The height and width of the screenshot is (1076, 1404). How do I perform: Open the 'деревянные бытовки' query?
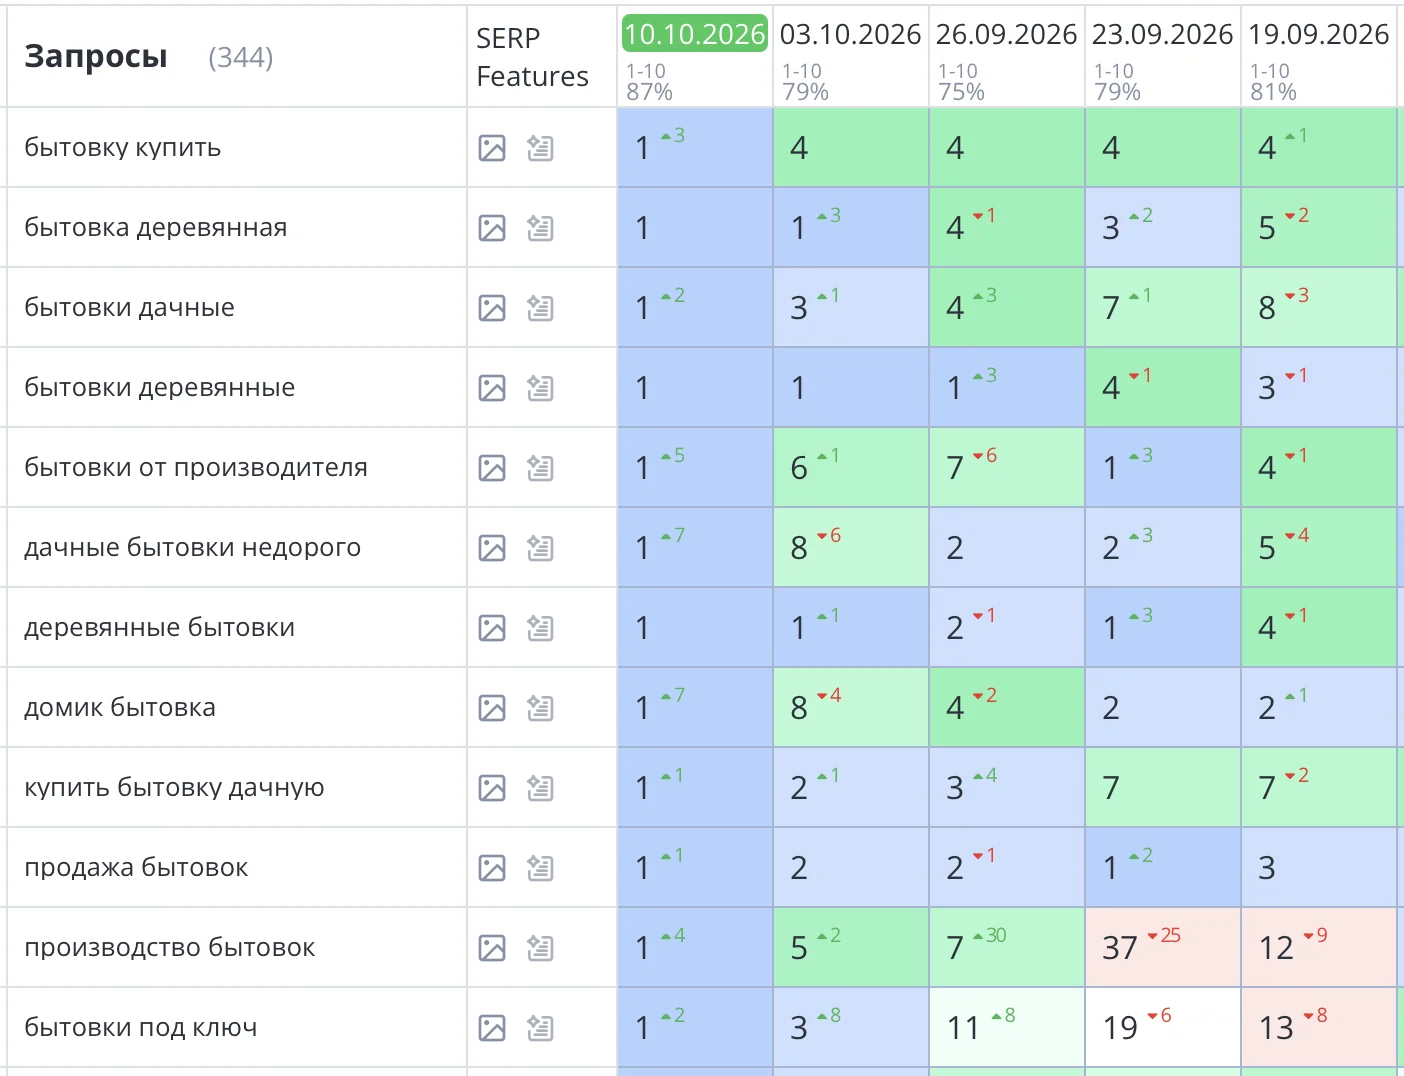click(x=159, y=628)
